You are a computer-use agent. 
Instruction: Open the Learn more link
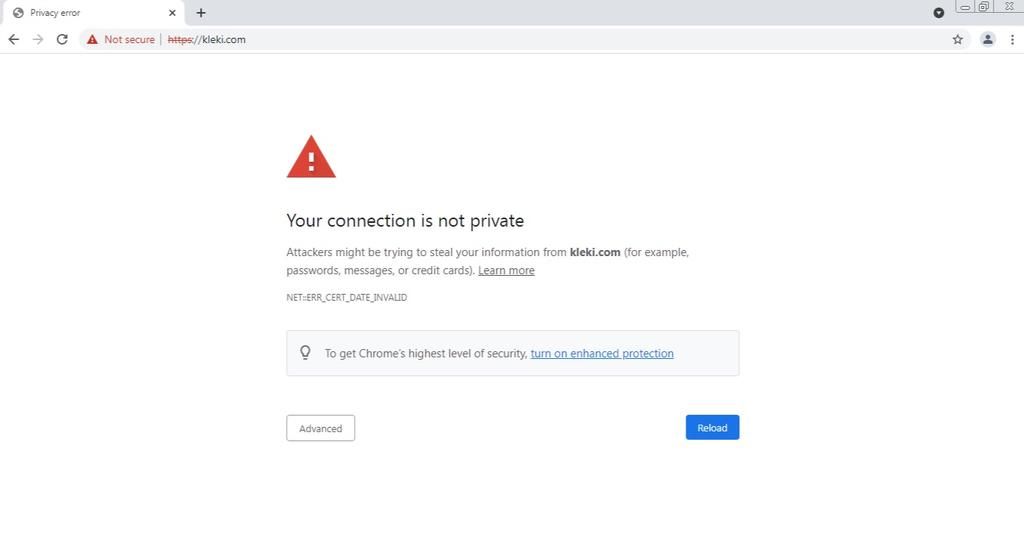[506, 271]
